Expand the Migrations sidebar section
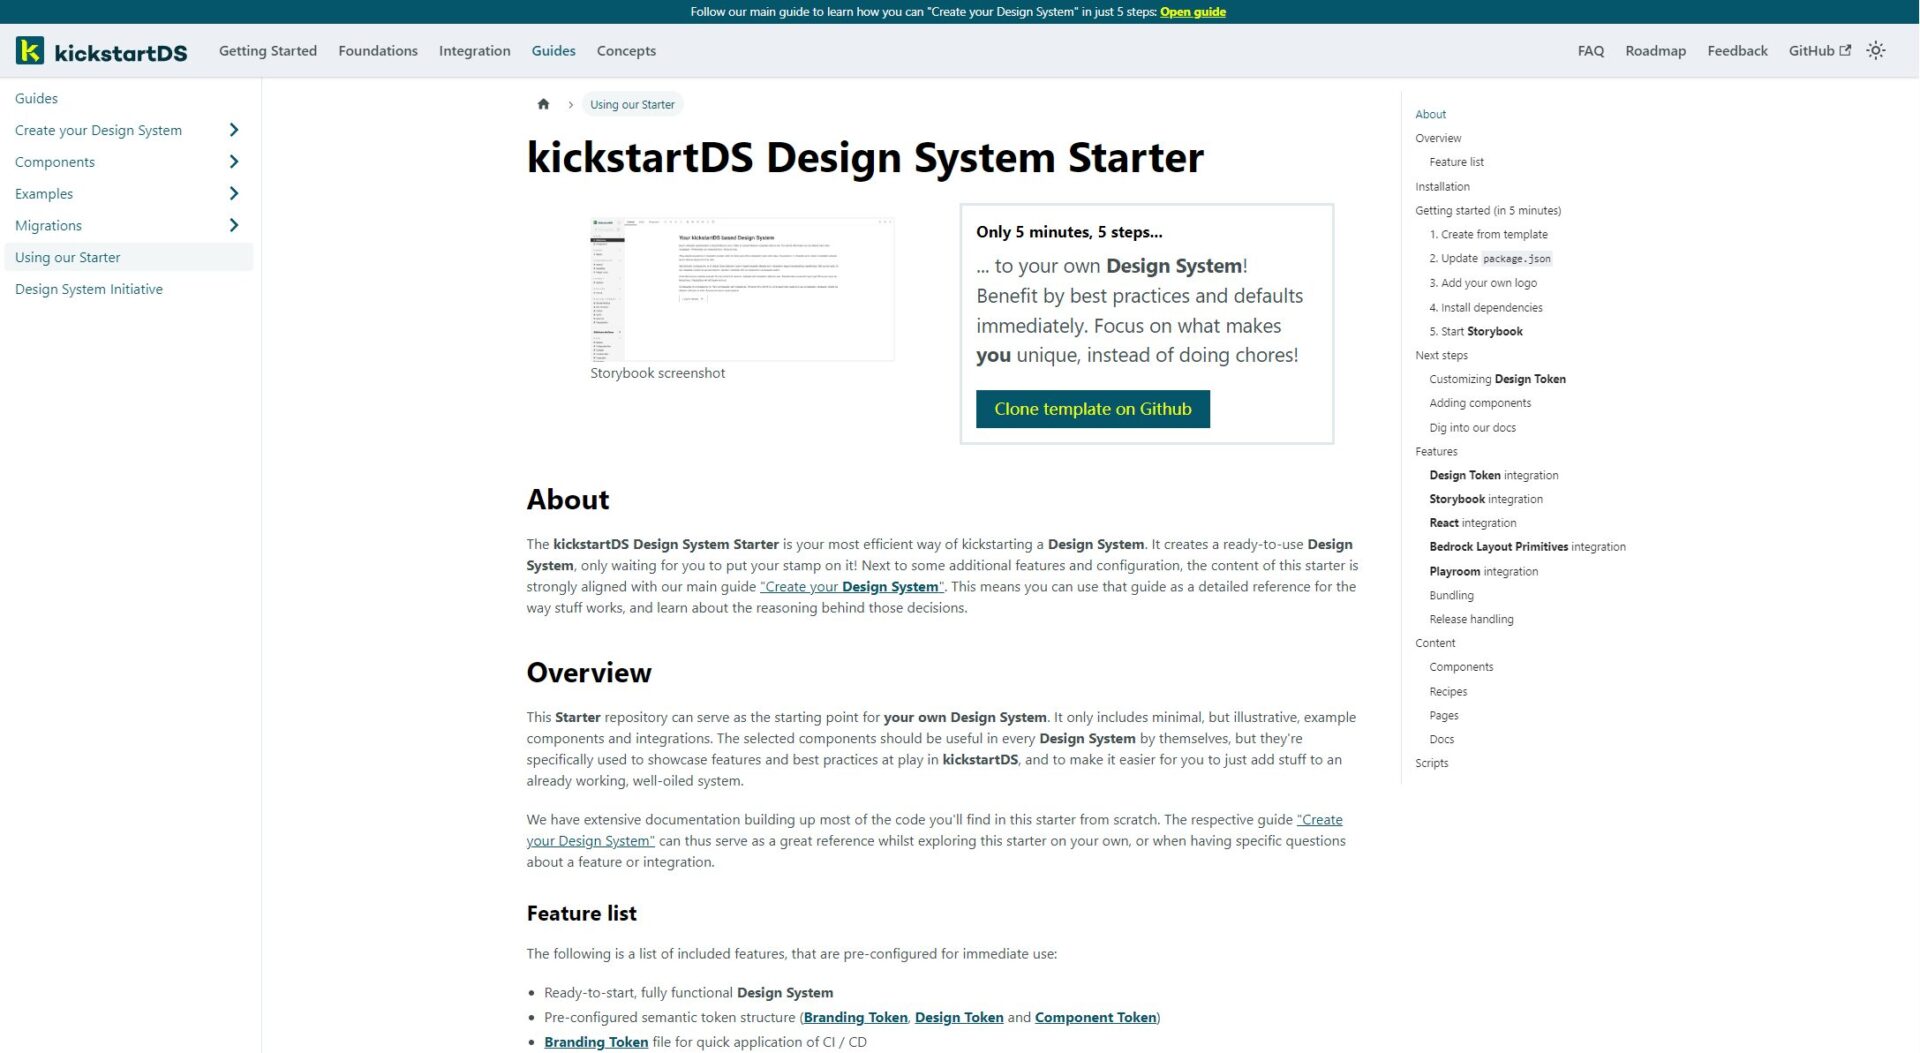 (234, 225)
